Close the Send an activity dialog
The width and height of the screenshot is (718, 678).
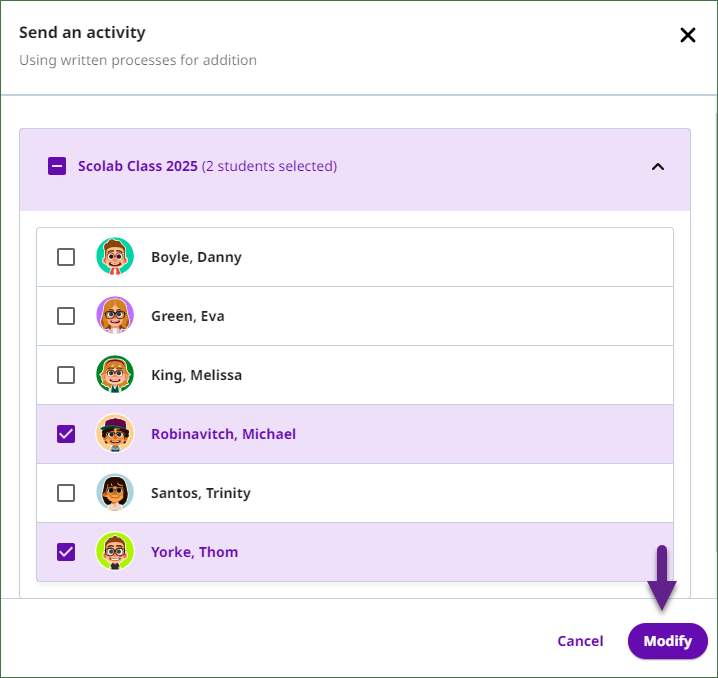(x=688, y=35)
